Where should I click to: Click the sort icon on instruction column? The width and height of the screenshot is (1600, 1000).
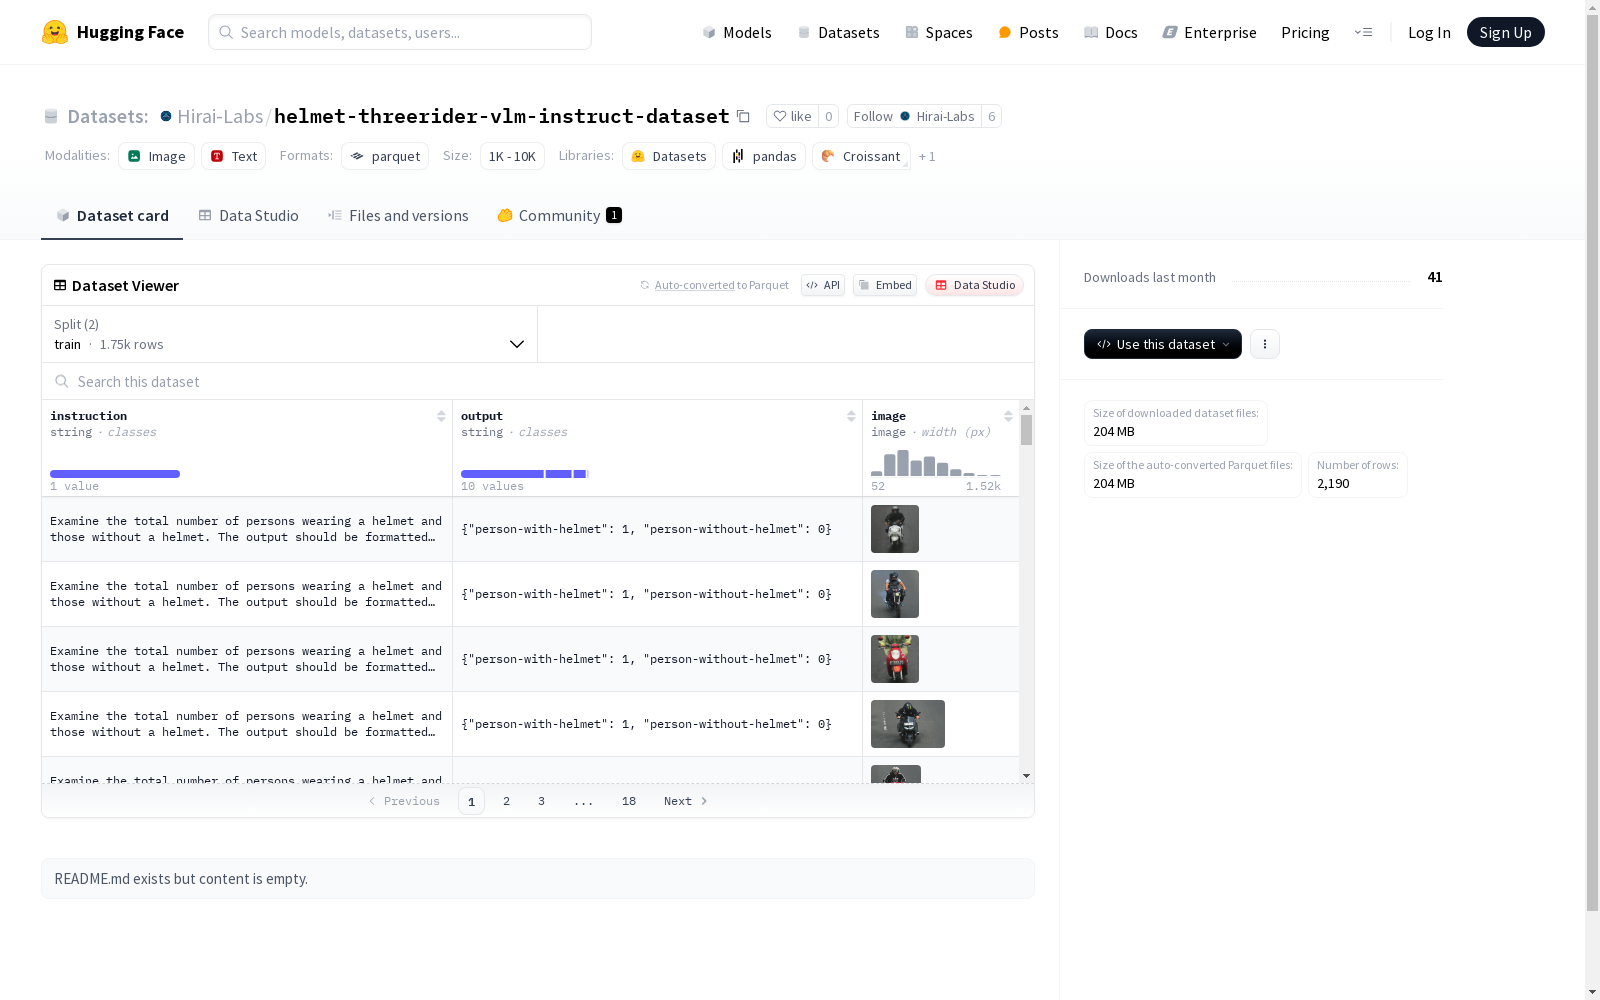pos(441,416)
